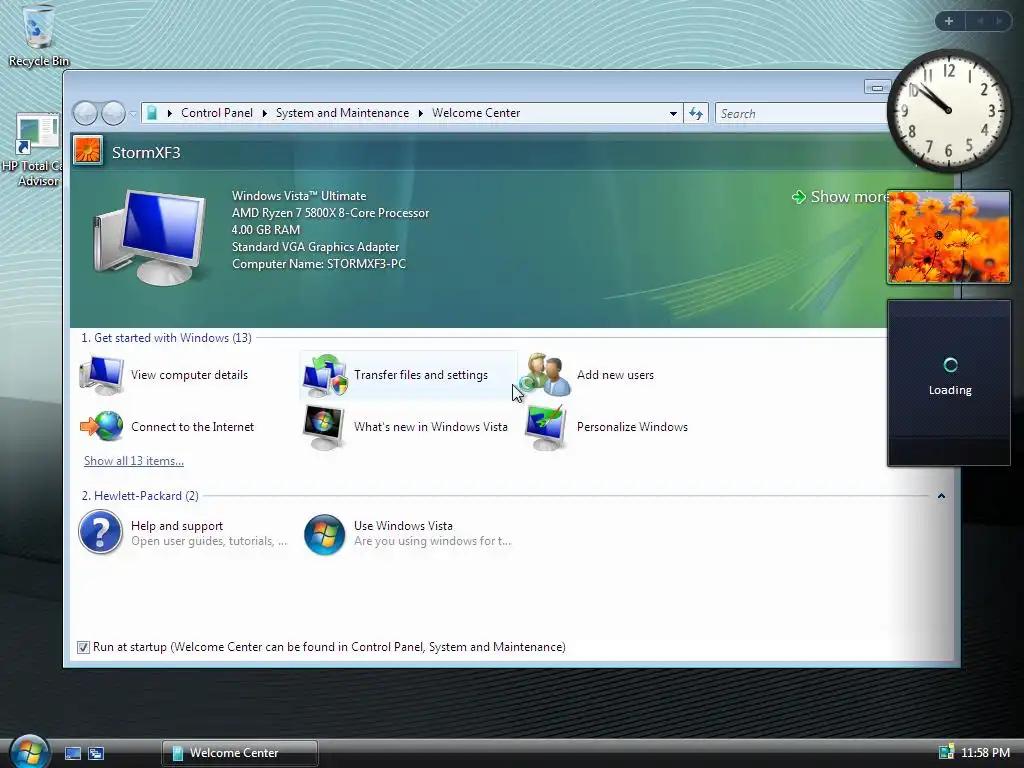Open the View computer details icon
Viewport: 1024px width, 768px height.
101,376
